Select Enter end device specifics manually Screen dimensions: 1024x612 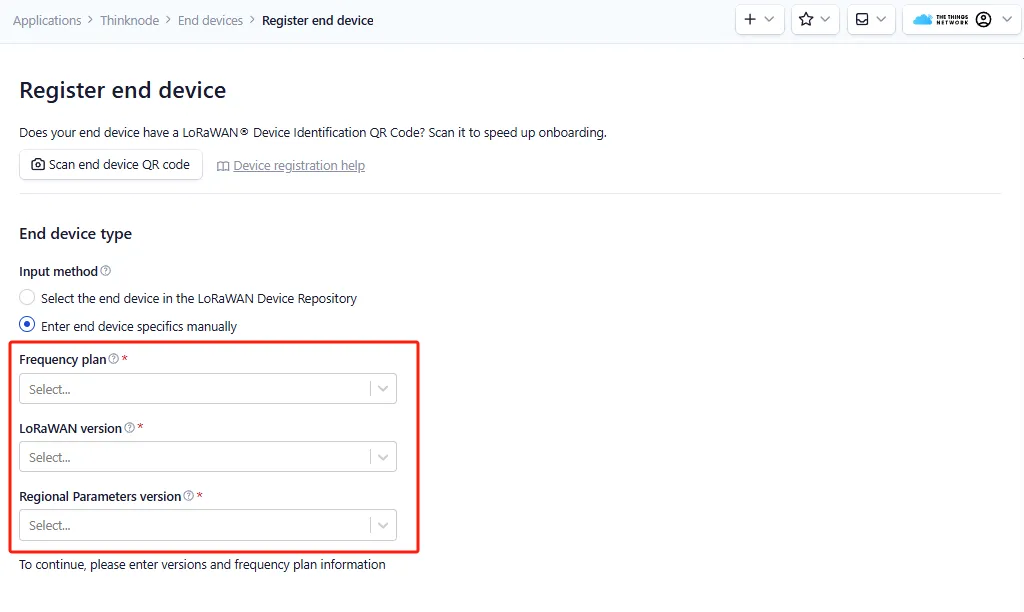pyautogui.click(x=27, y=325)
